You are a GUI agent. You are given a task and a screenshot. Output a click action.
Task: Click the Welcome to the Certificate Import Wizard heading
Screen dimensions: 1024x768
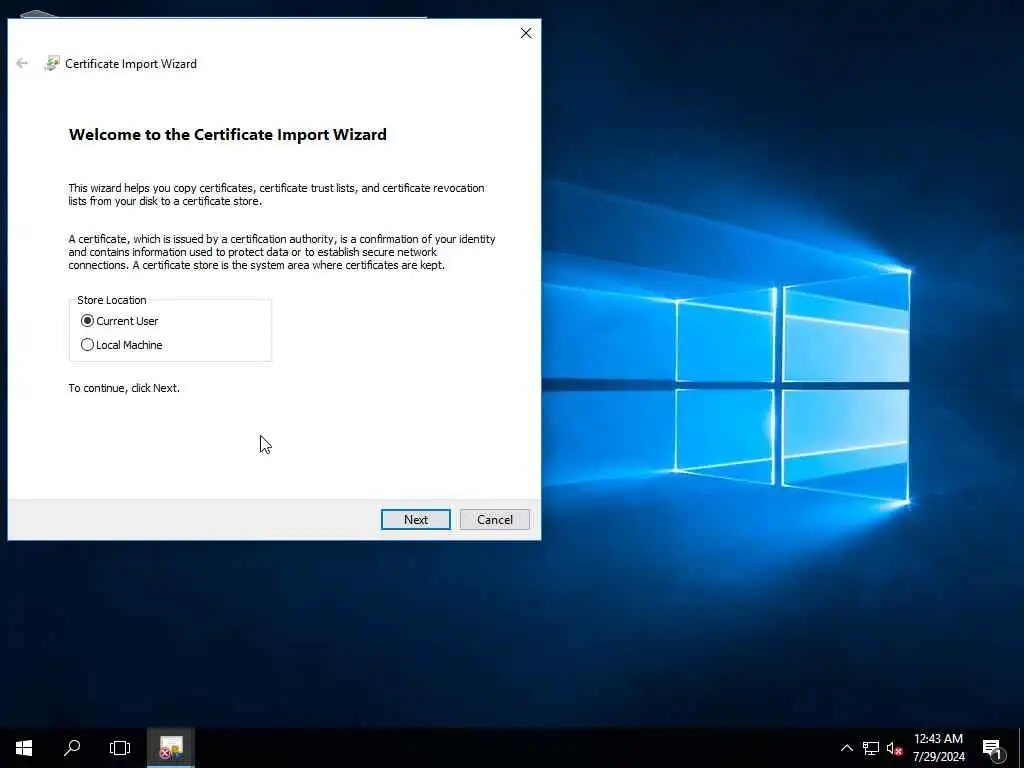[x=227, y=135]
